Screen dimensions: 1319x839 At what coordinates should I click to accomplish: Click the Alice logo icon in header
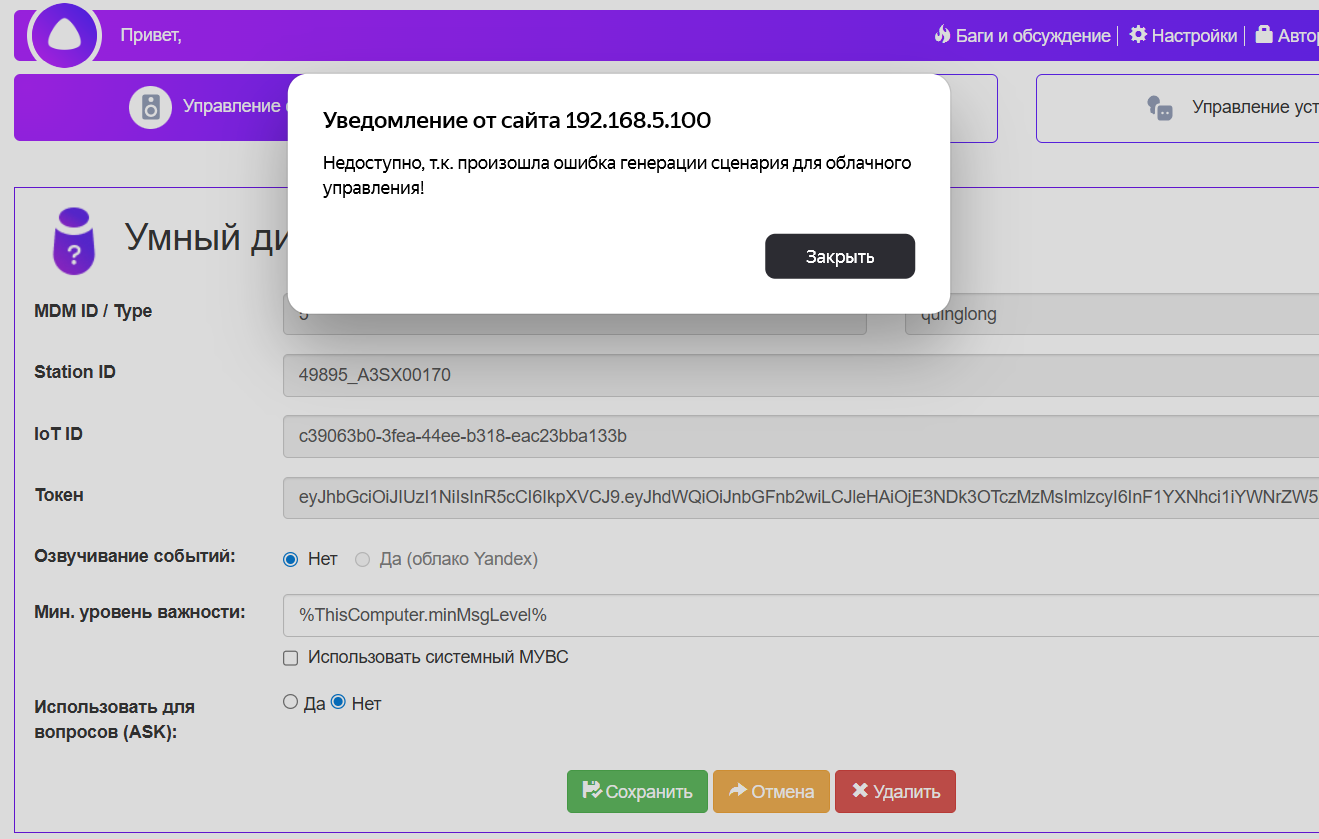coord(65,36)
